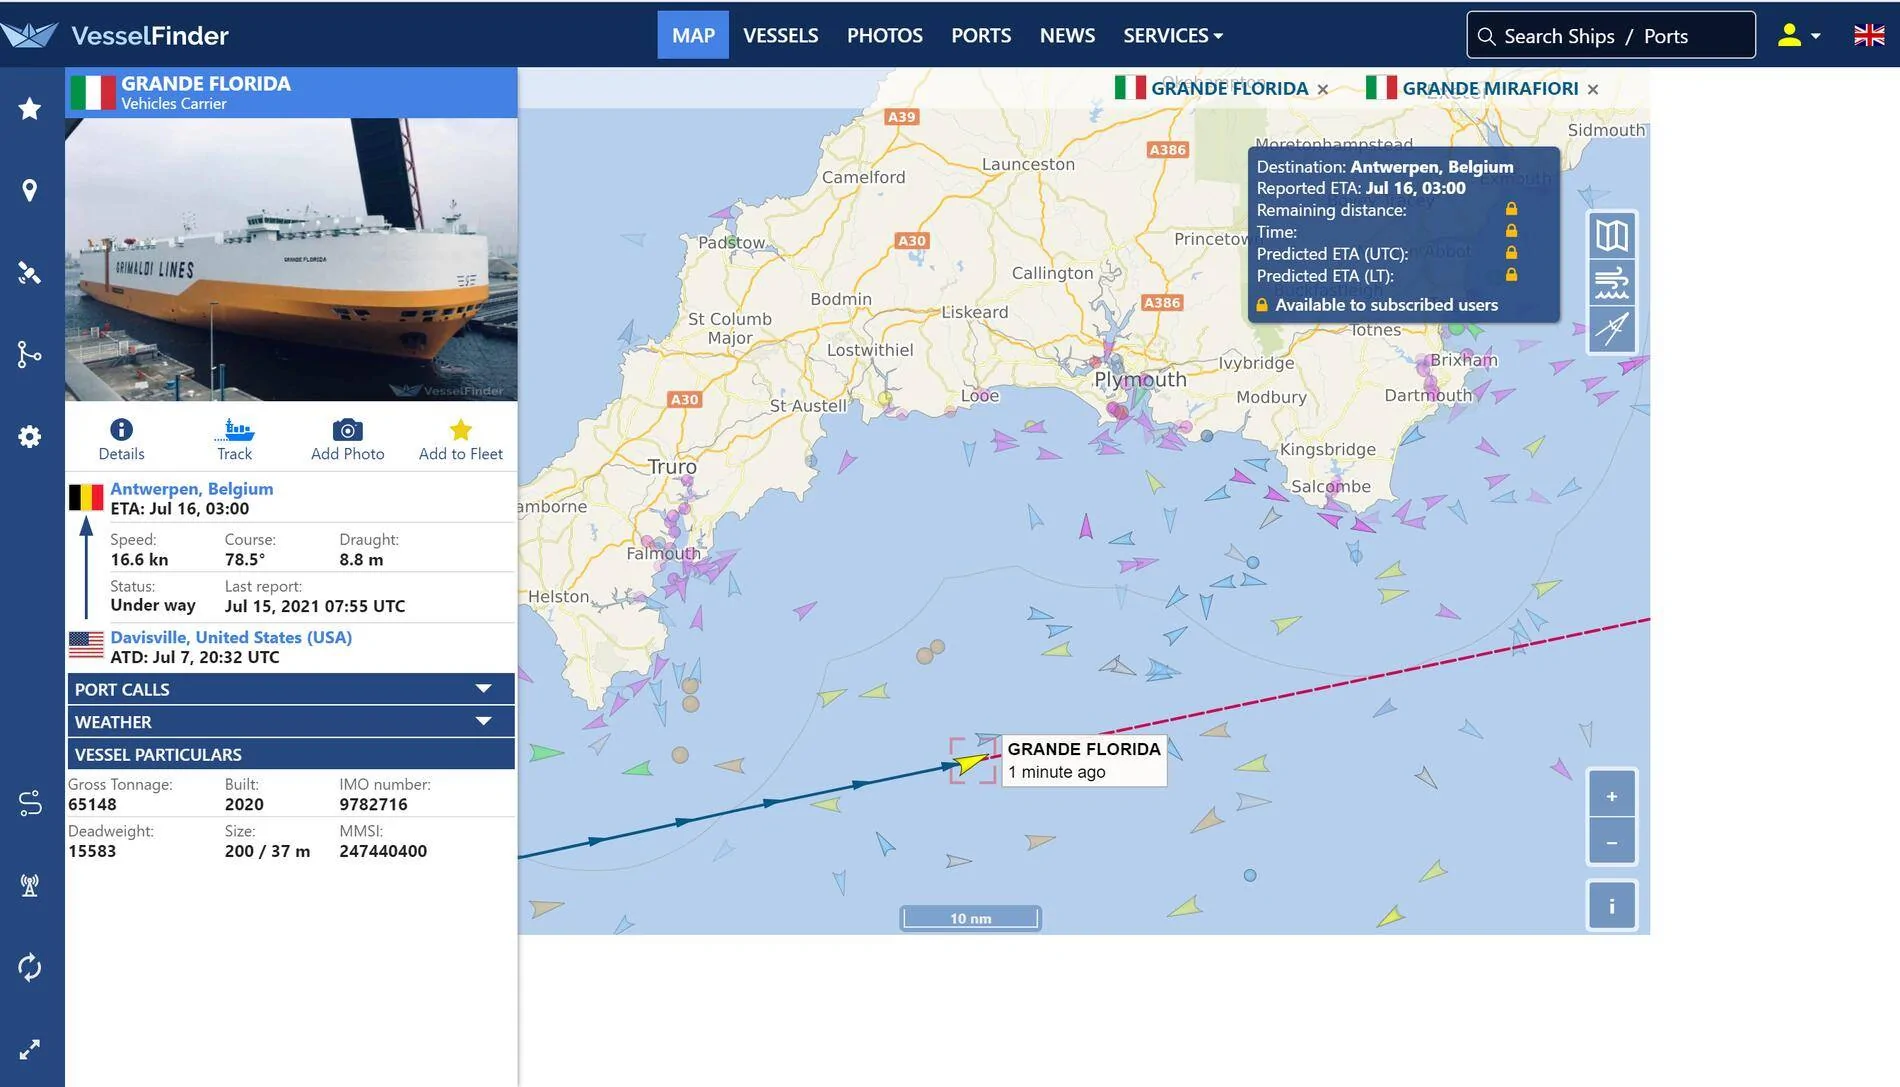Click the IMO number 9782716
1900x1087 pixels.
pyautogui.click(x=373, y=804)
